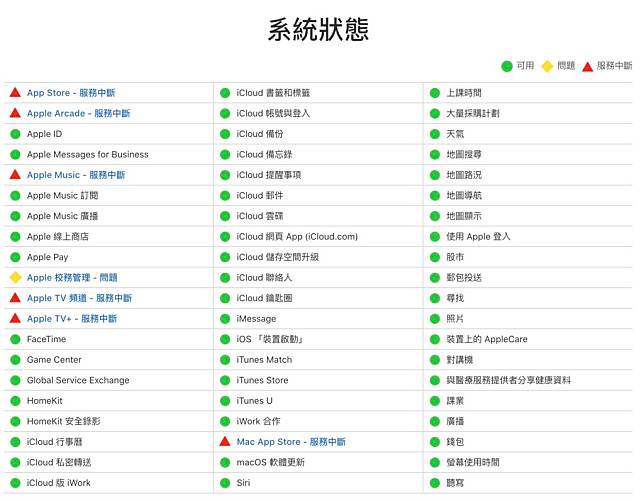The image size is (644, 501).
Task: Click green status dot beside iMessage
Action: pos(225,319)
